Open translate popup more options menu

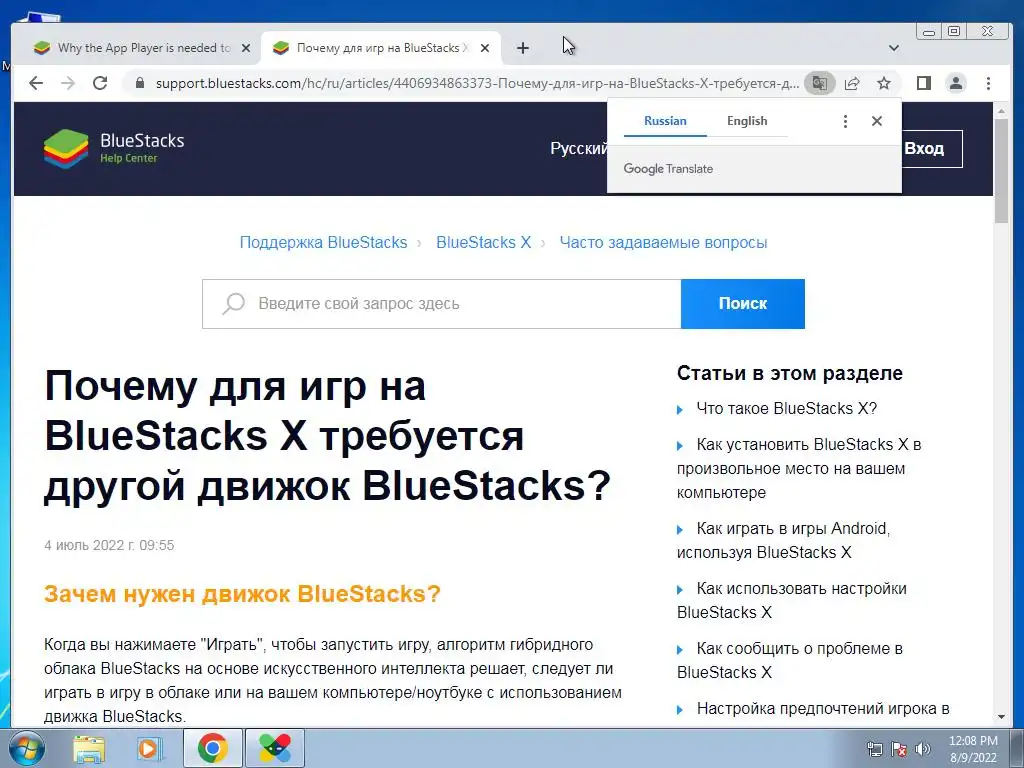[845, 121]
